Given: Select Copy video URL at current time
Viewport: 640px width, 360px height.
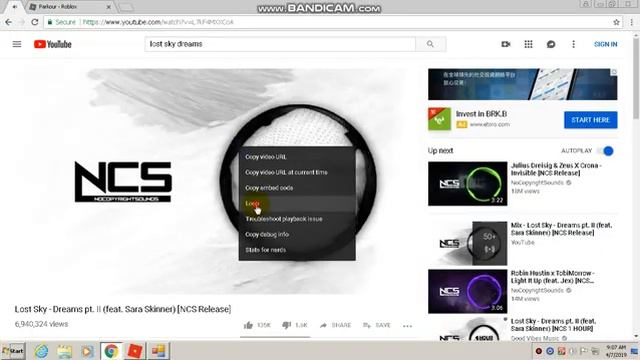Looking at the screenshot, I should point(297,172).
